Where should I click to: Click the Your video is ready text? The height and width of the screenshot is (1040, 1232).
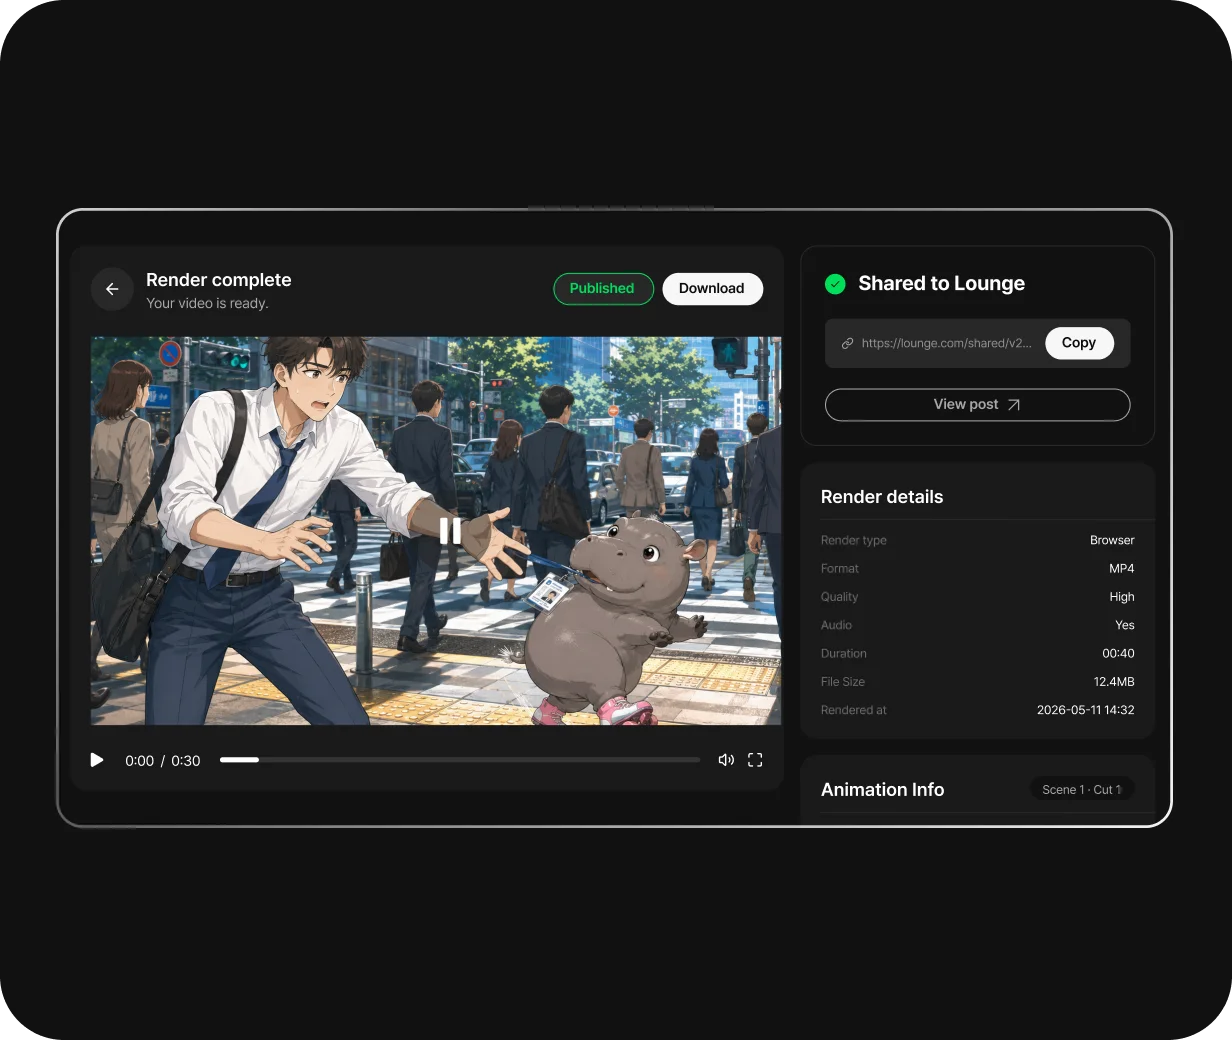click(207, 303)
